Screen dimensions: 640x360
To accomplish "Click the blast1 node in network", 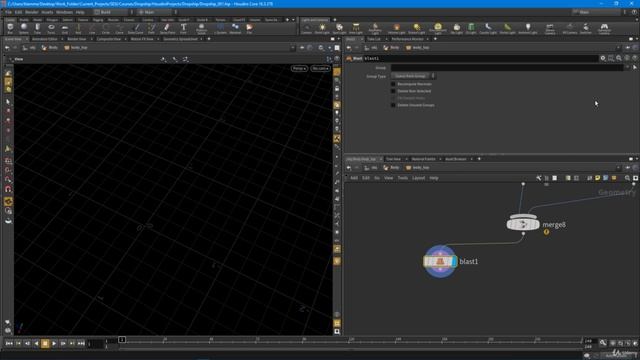I will point(440,261).
